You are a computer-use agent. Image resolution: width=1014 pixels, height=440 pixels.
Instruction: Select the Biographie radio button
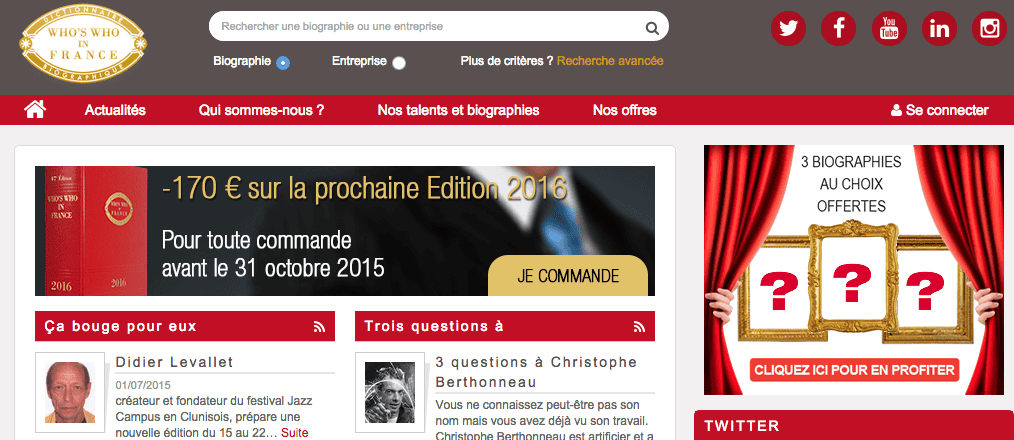(283, 63)
